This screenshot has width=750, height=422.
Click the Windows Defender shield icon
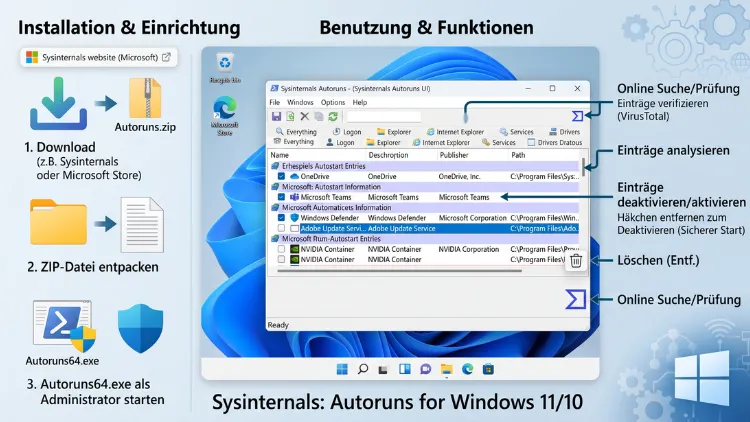pos(295,218)
